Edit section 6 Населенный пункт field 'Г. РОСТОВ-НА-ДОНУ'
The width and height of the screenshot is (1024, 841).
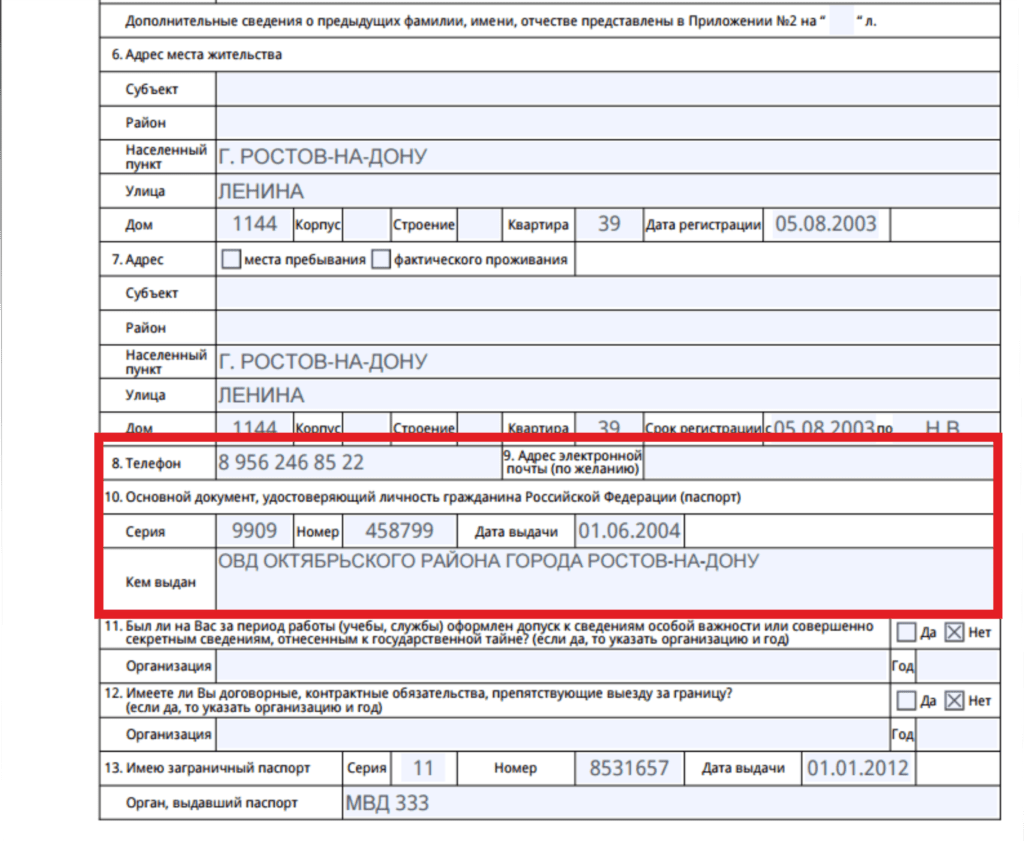607,157
